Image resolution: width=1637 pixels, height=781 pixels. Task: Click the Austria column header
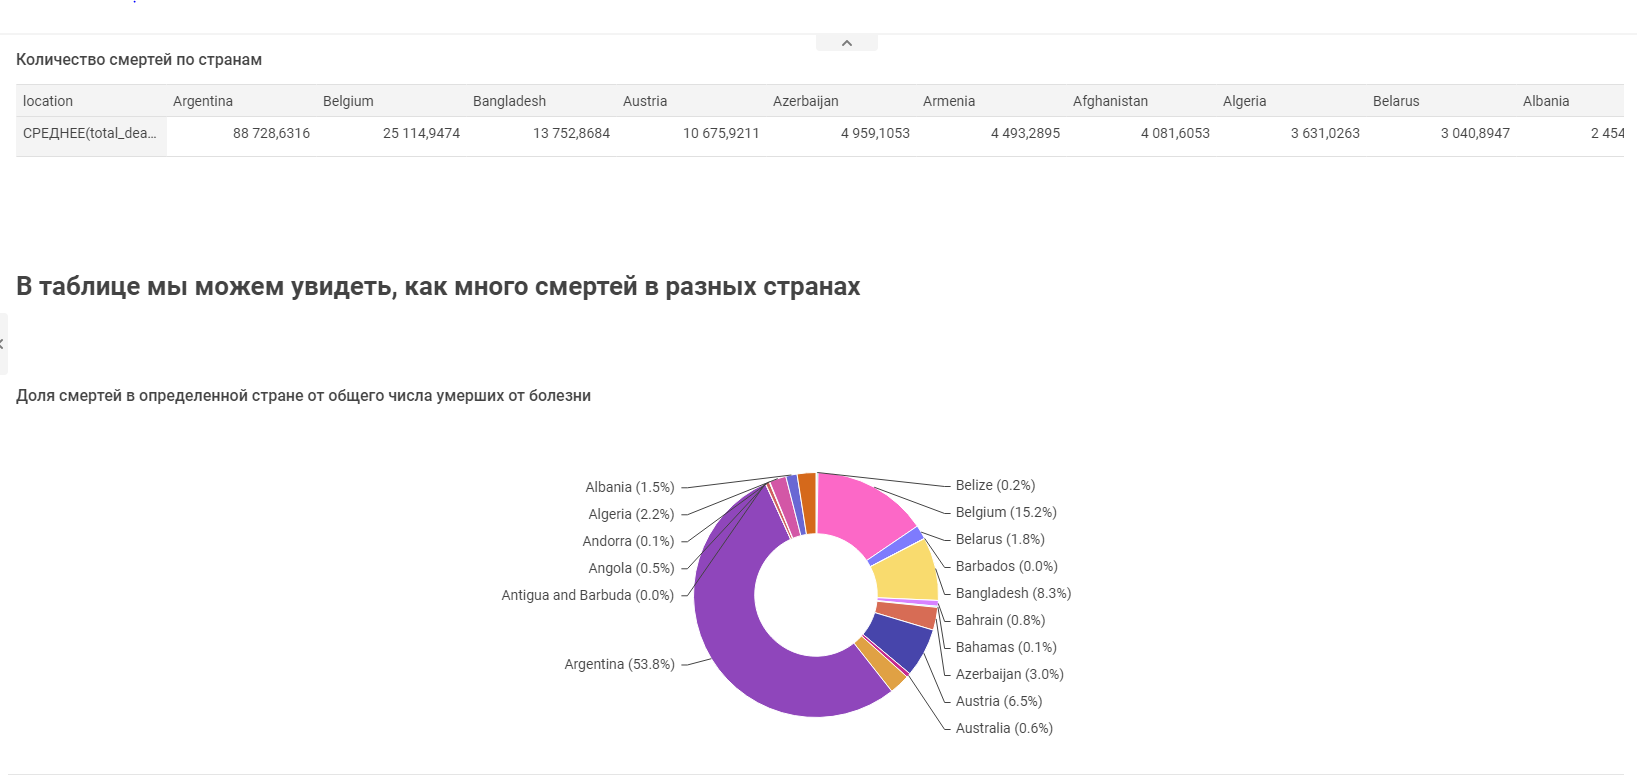coord(645,101)
